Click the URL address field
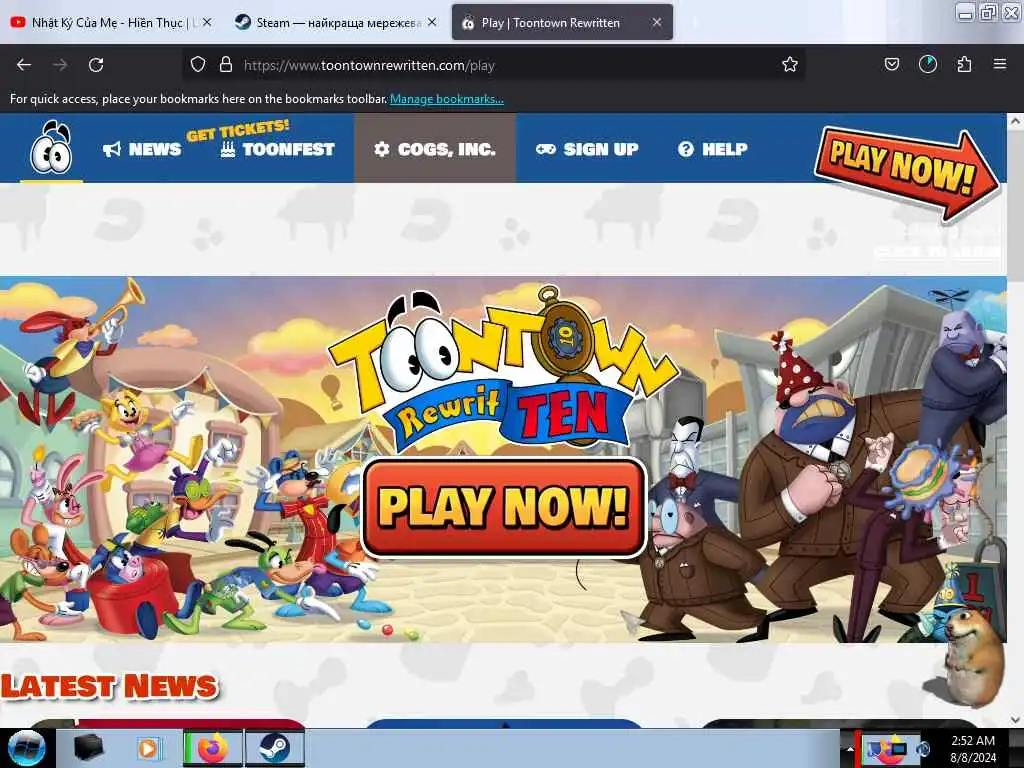This screenshot has height=768, width=1024. (493, 65)
